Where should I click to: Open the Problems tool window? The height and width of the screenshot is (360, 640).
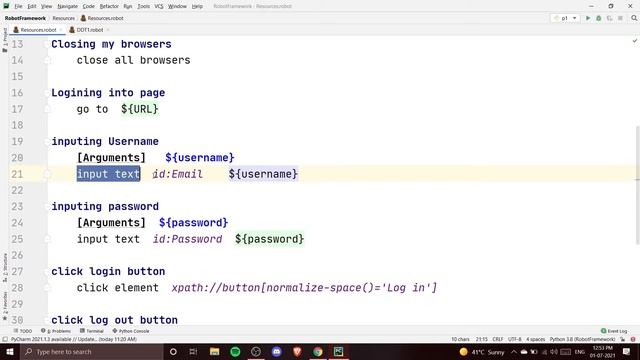(x=56, y=331)
